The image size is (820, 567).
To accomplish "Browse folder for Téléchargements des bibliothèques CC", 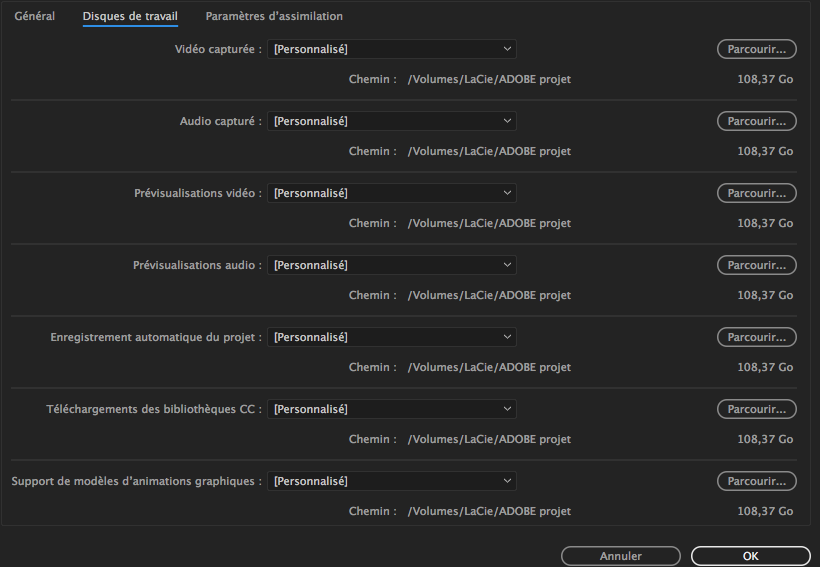I will [x=757, y=409].
